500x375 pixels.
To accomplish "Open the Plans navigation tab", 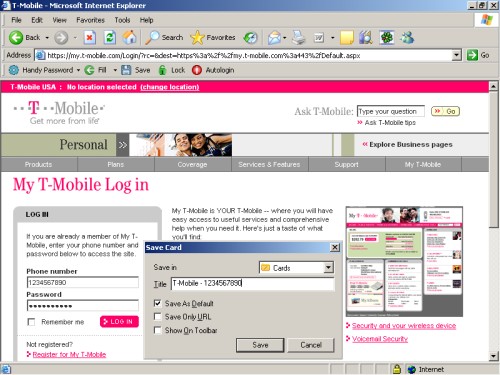I will point(116,164).
